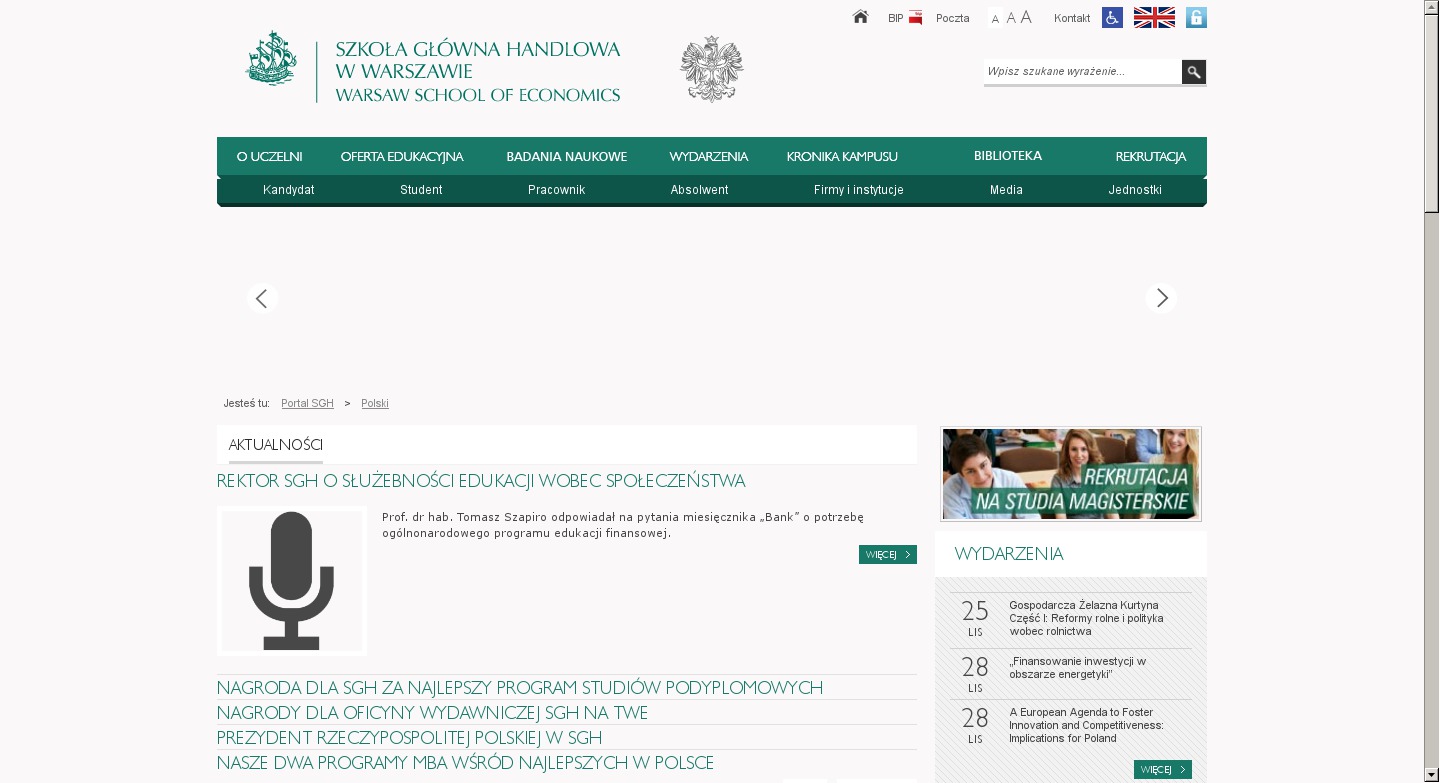Switch to English via UK flag

pyautogui.click(x=1154, y=18)
